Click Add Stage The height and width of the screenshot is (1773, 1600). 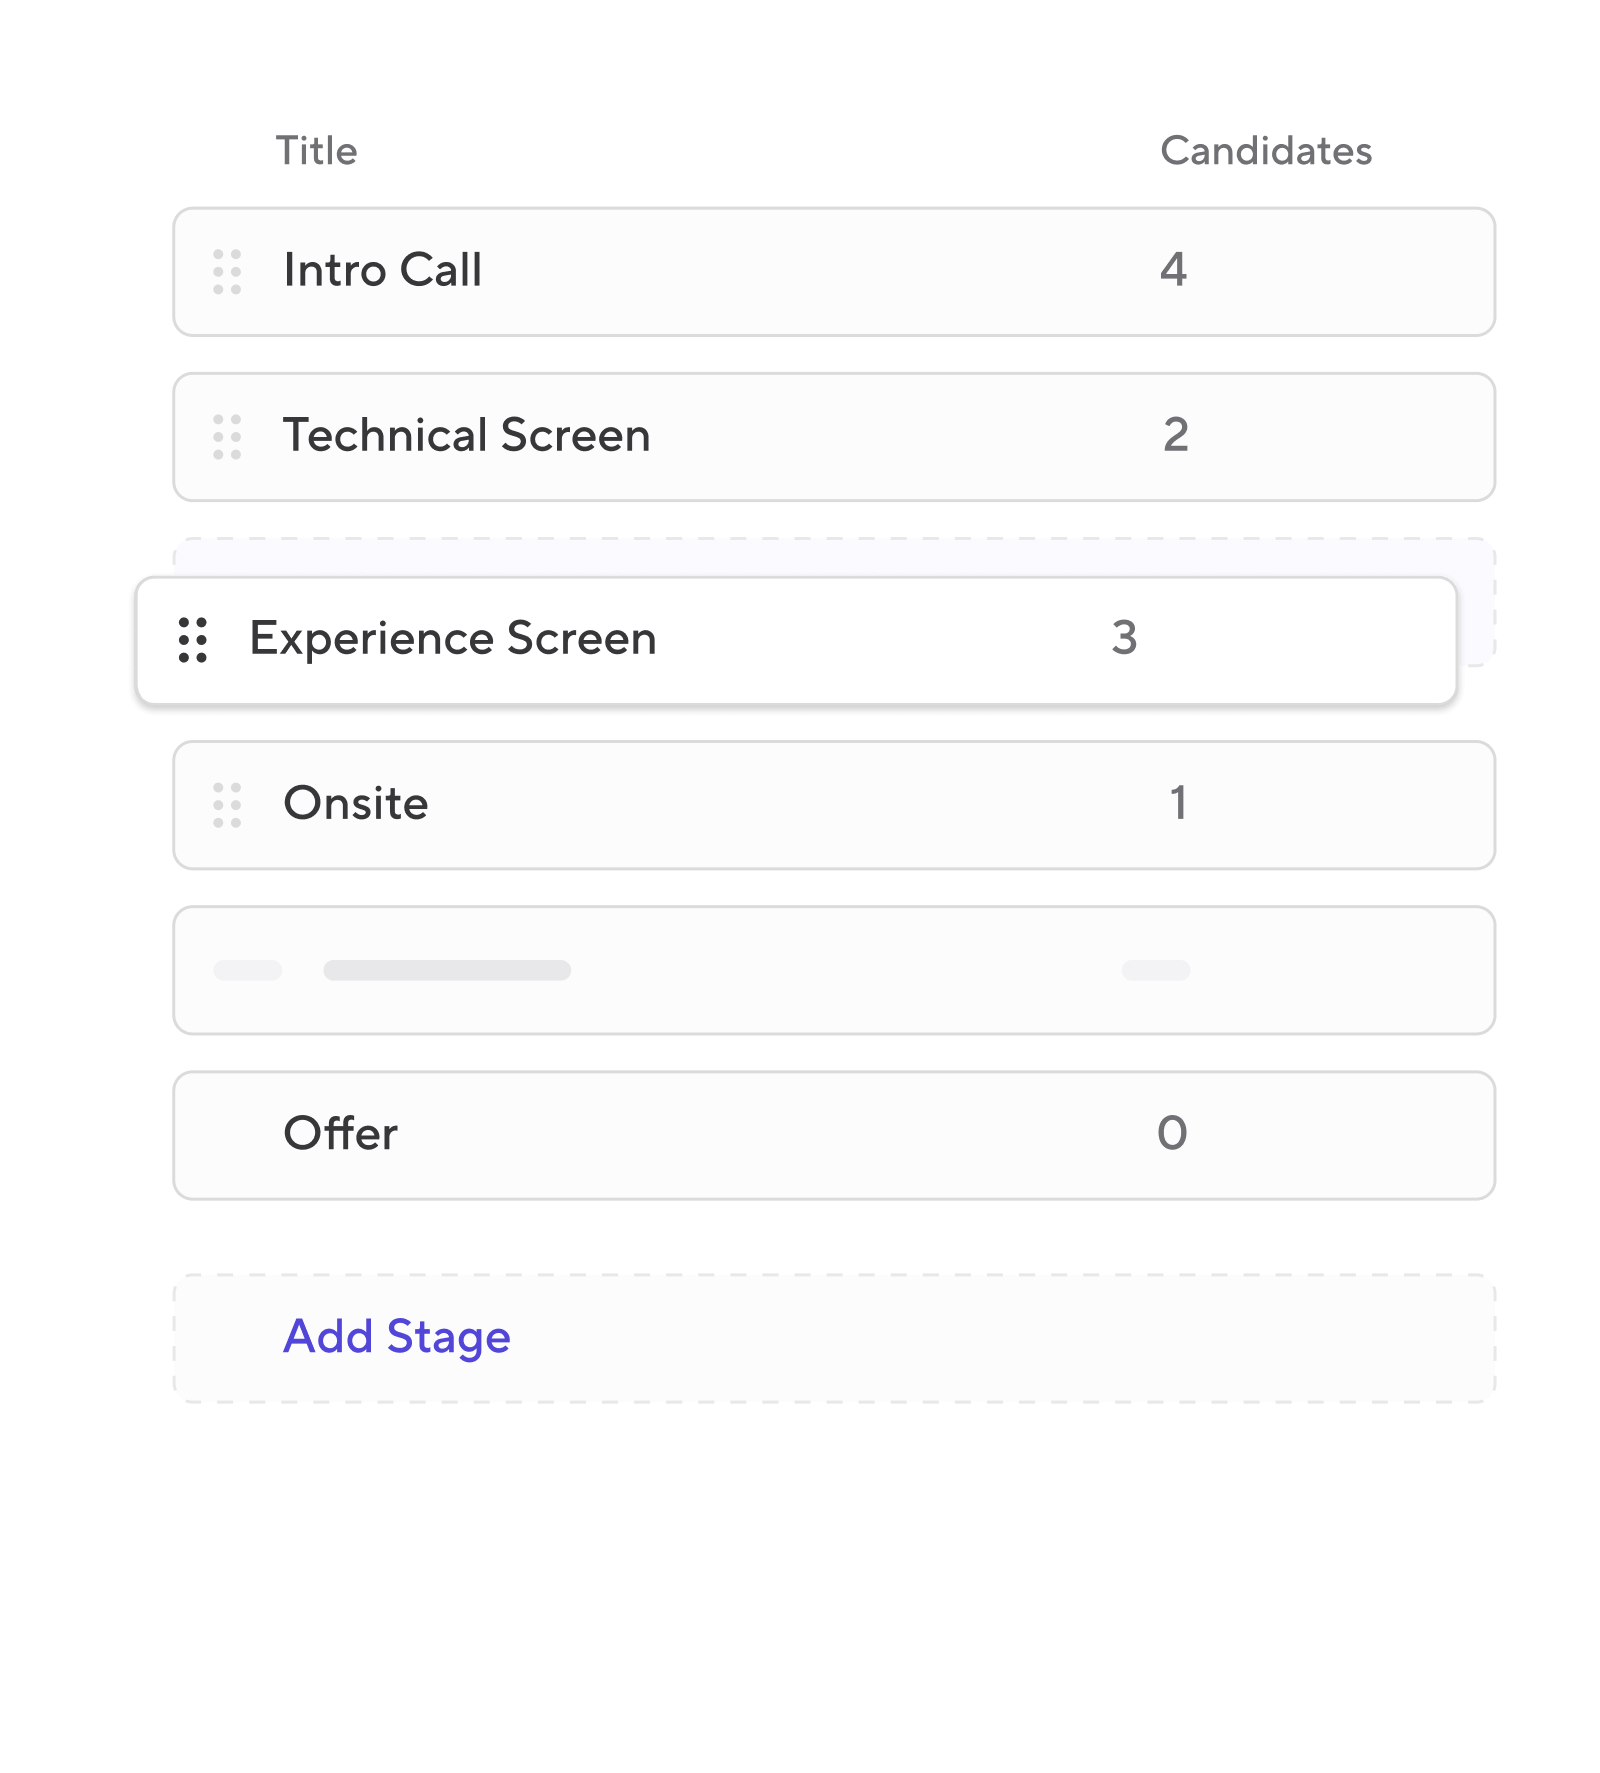396,1336
